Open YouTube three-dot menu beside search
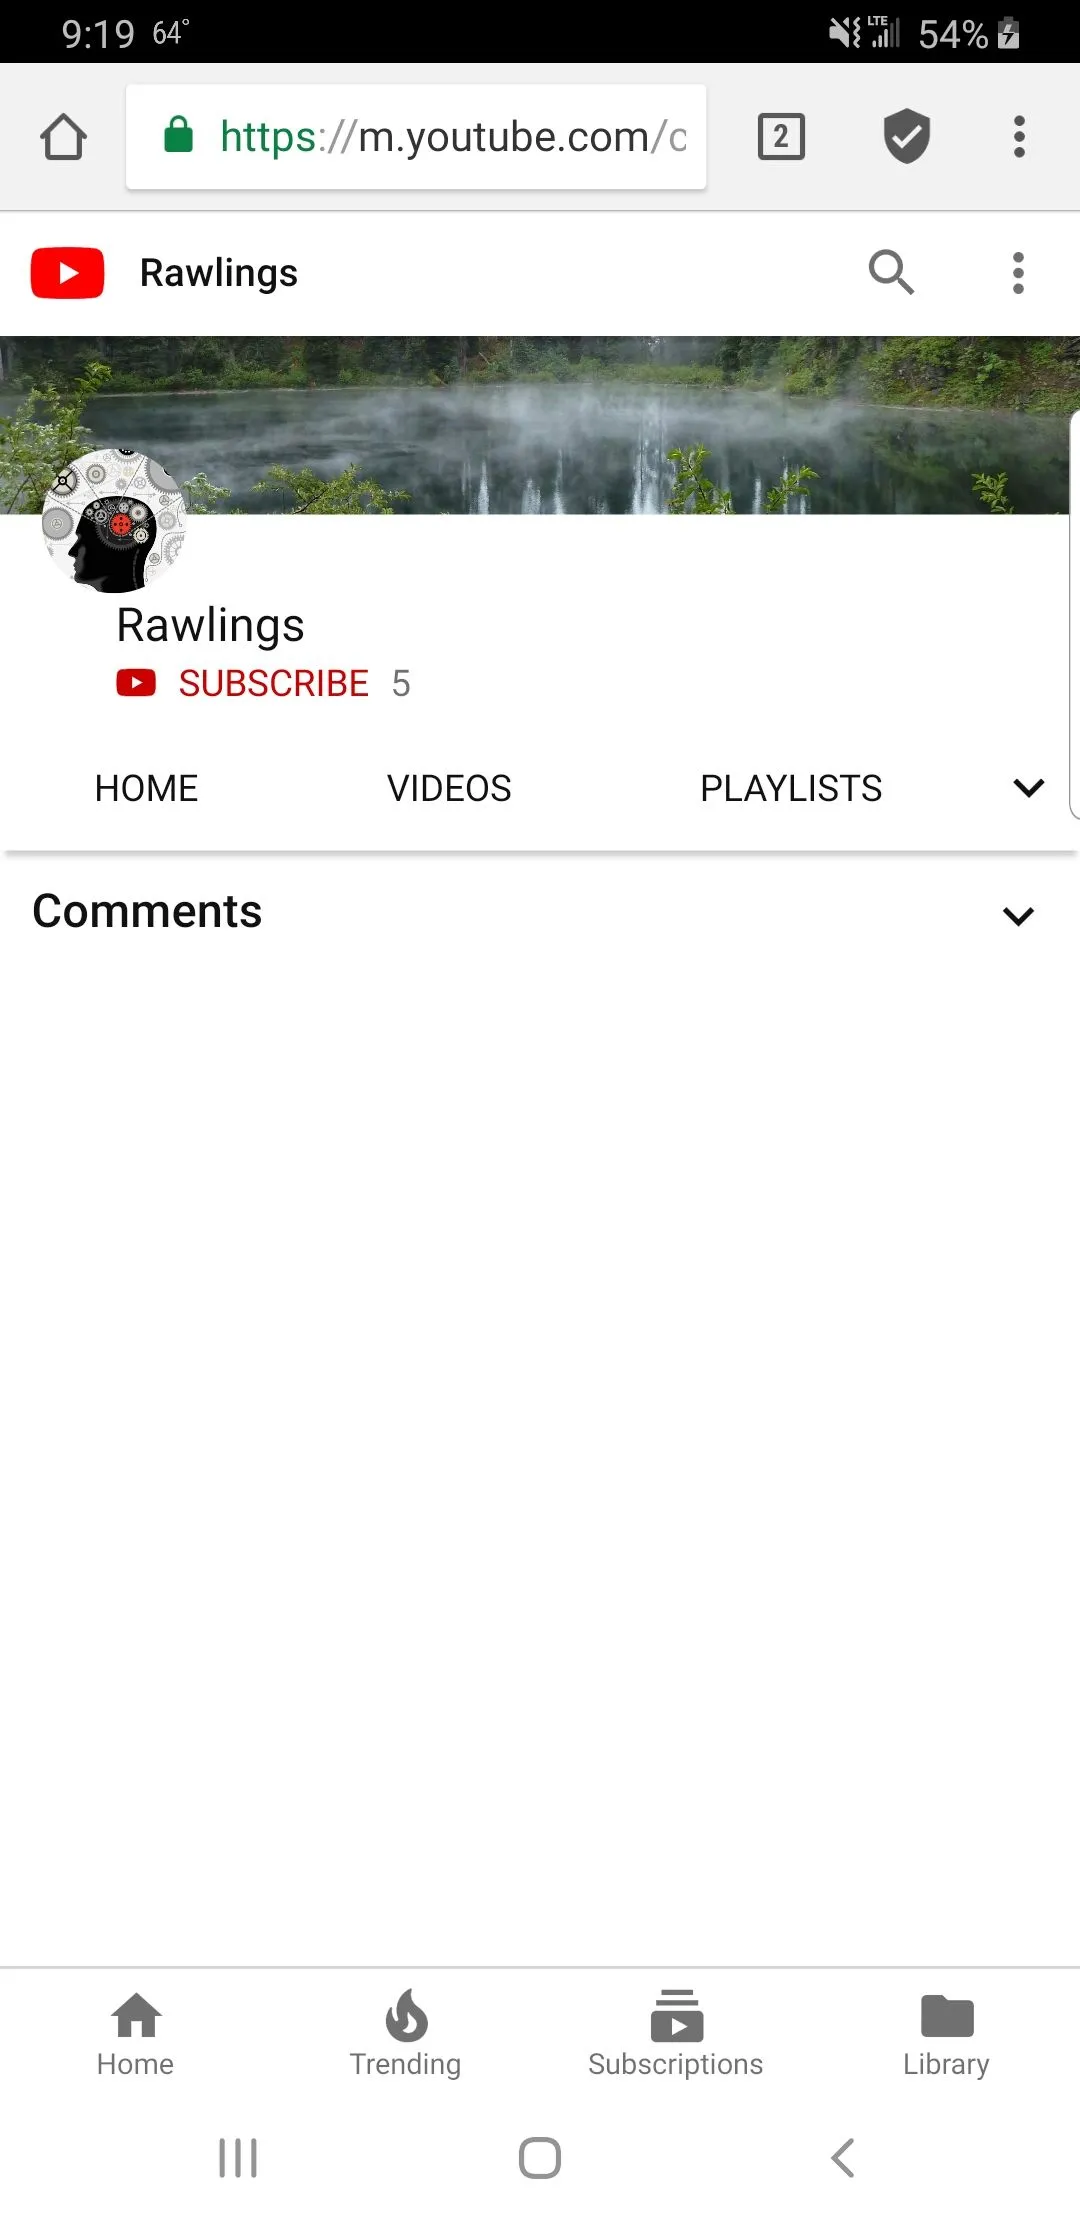Screen dimensions: 1080x2220 [x=1018, y=273]
